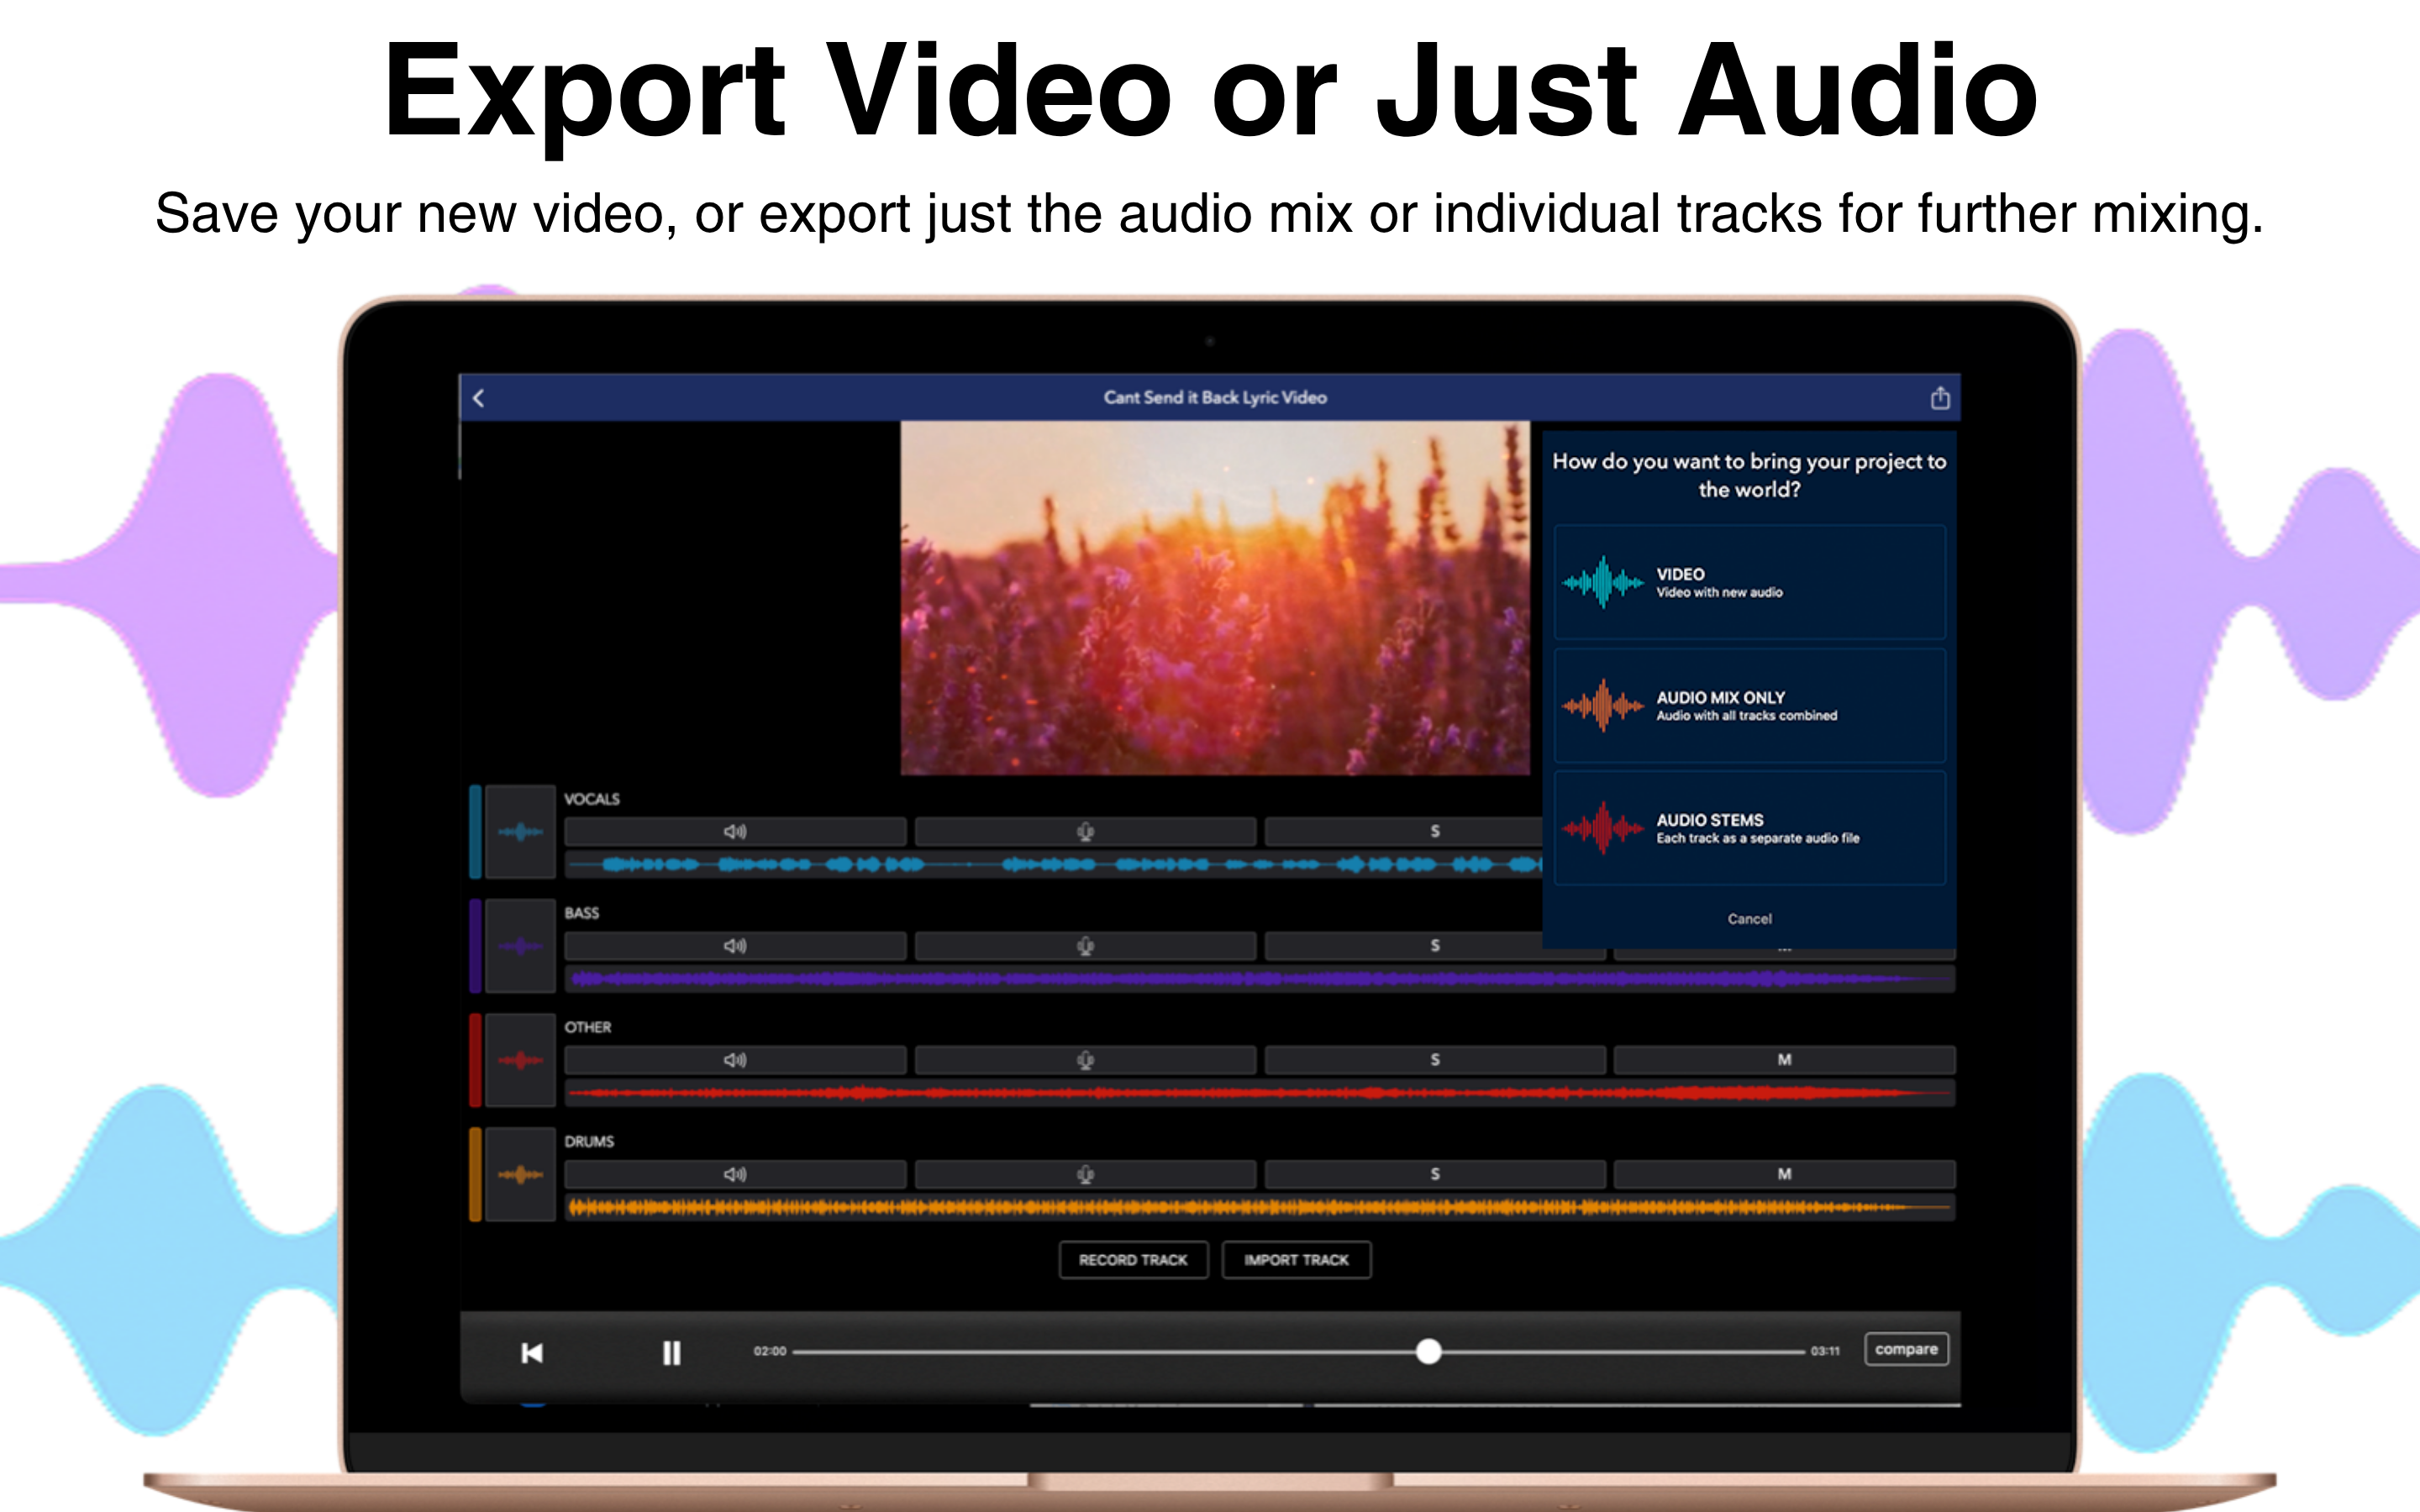This screenshot has height=1512, width=2420.
Task: Click the DRUMS track label
Action: point(589,1141)
